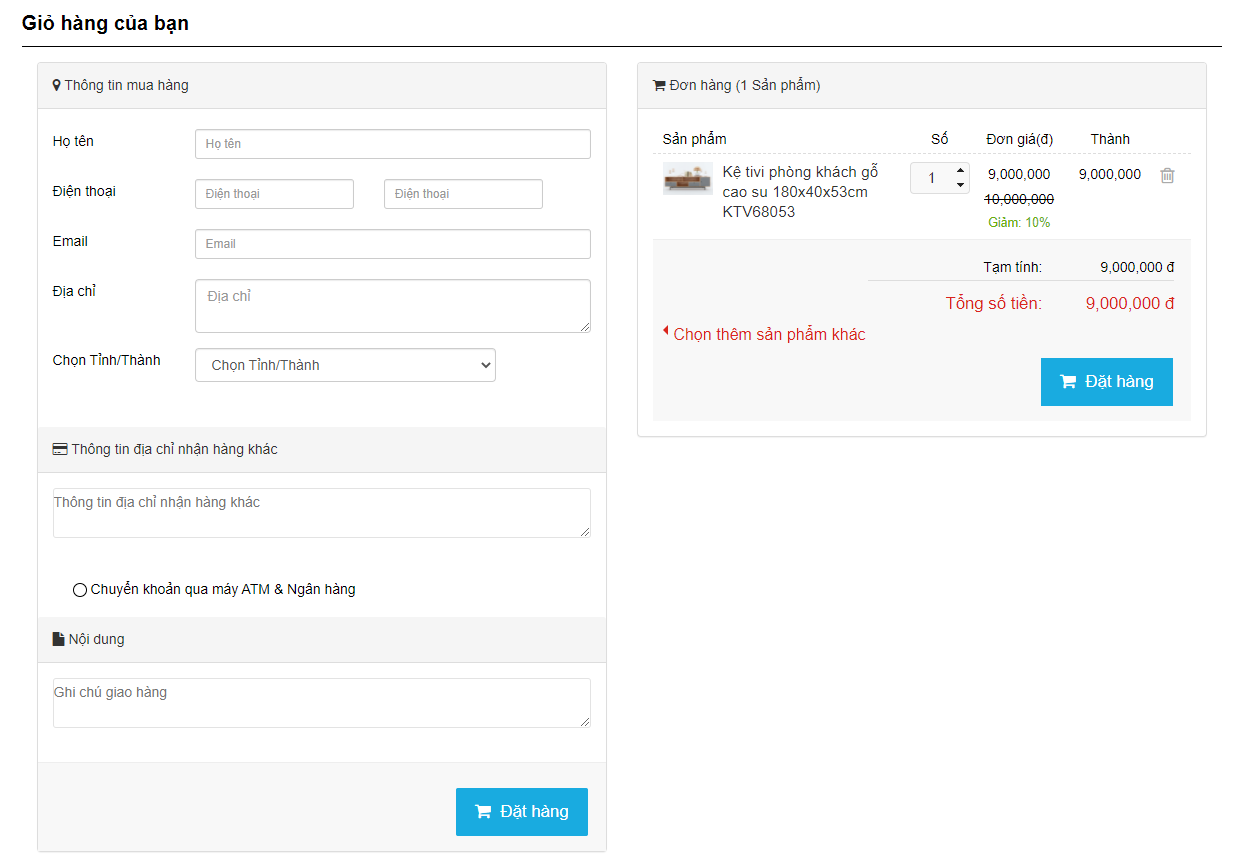This screenshot has width=1237, height=868.
Task: Click the cart icon beside Đơn hàng header
Action: 659,86
